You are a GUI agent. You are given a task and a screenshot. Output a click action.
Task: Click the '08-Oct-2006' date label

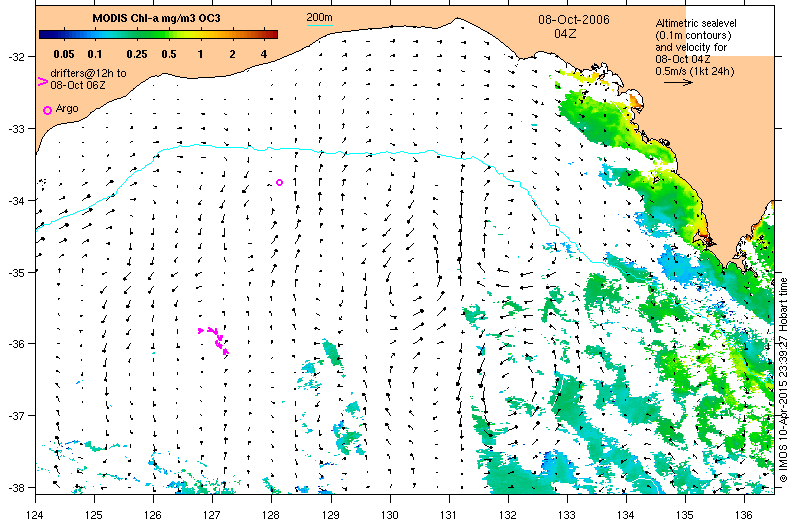point(574,20)
